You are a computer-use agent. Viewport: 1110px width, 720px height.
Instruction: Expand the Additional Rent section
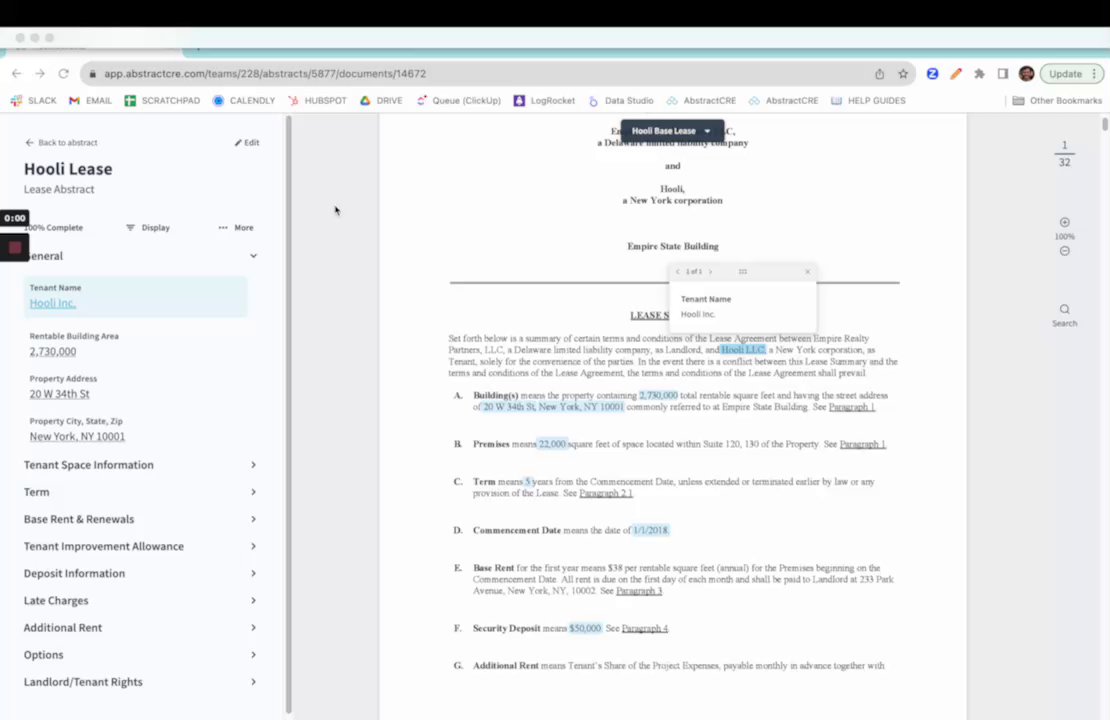click(x=140, y=627)
